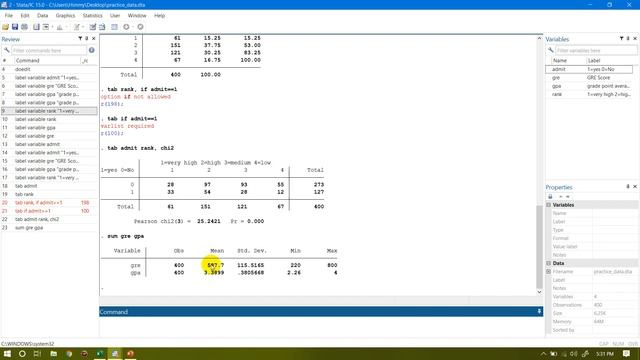This screenshot has width=640, height=360.
Task: Open the Viewer icon dropdown arrow
Action: (52, 27)
